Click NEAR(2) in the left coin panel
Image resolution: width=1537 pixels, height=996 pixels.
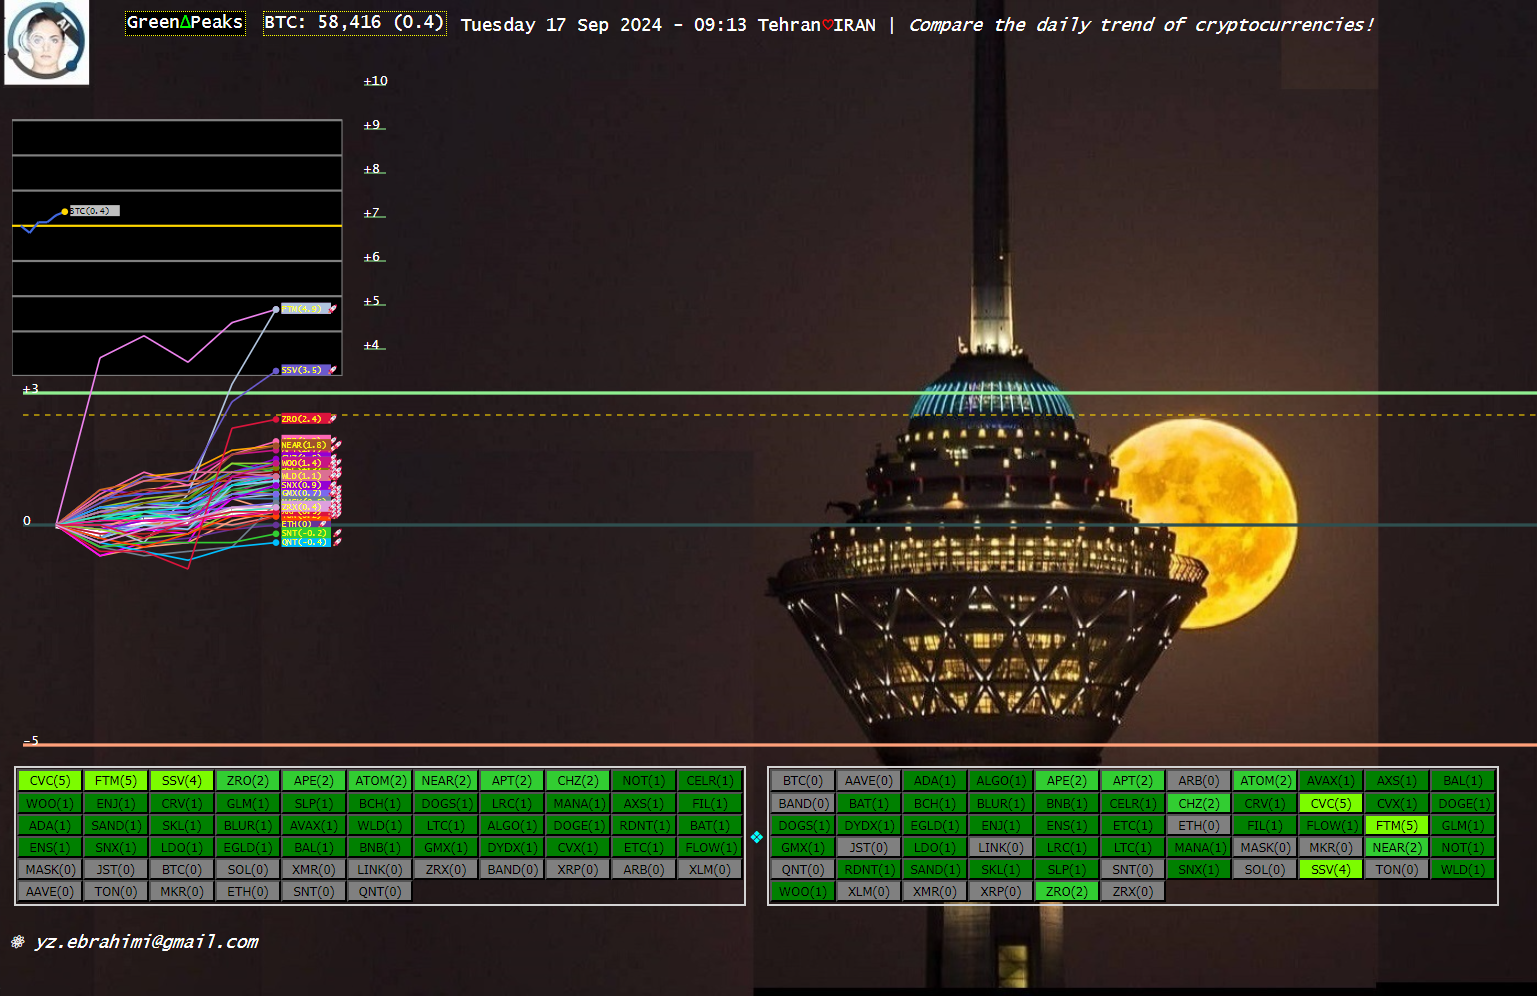446,781
